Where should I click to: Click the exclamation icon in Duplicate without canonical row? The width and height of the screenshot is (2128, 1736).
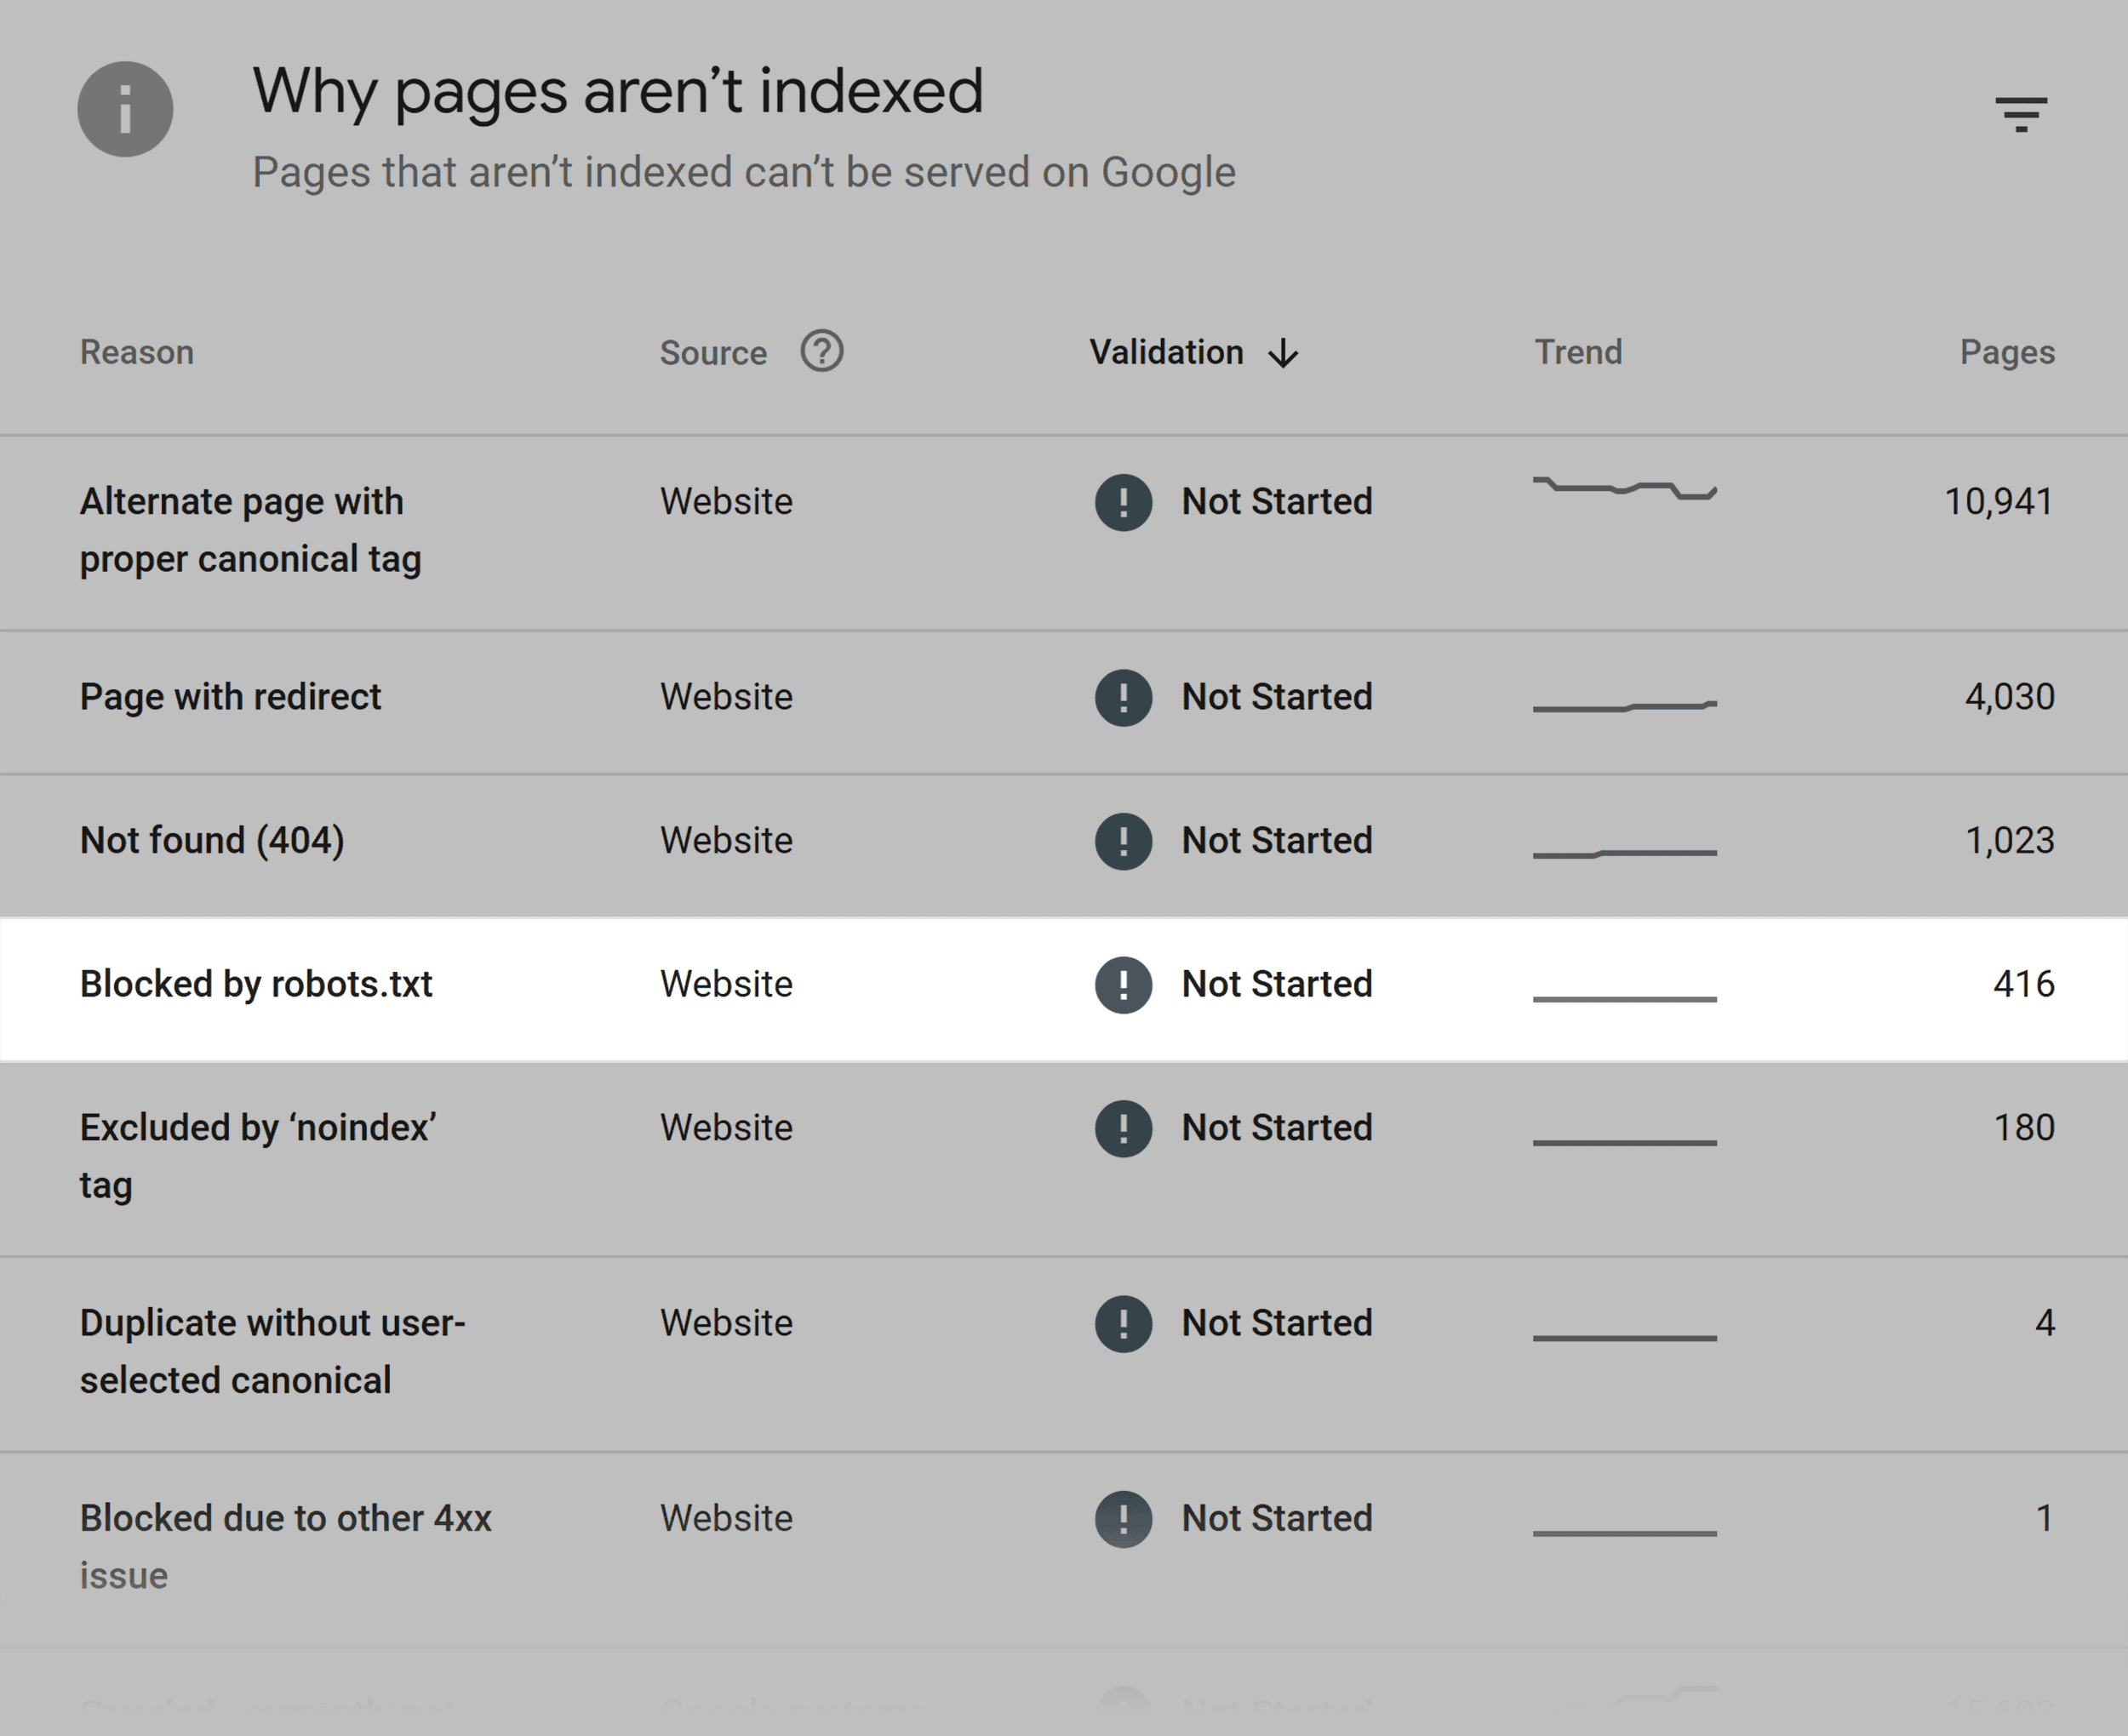1123,1324
